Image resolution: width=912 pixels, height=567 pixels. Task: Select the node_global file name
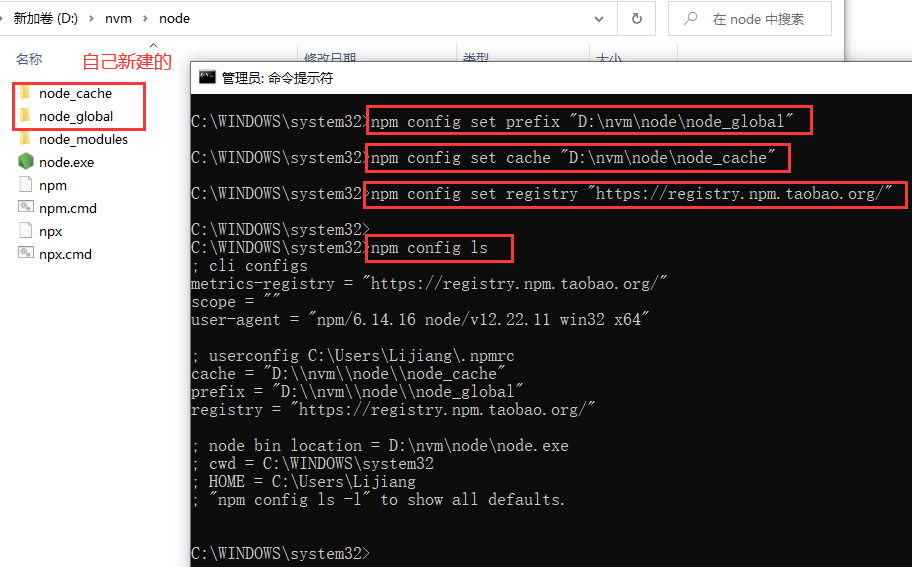click(x=76, y=116)
